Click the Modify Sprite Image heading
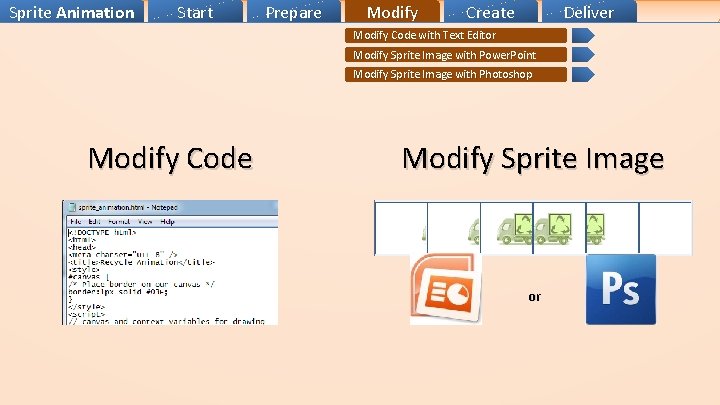This screenshot has width=720, height=405. [533, 159]
